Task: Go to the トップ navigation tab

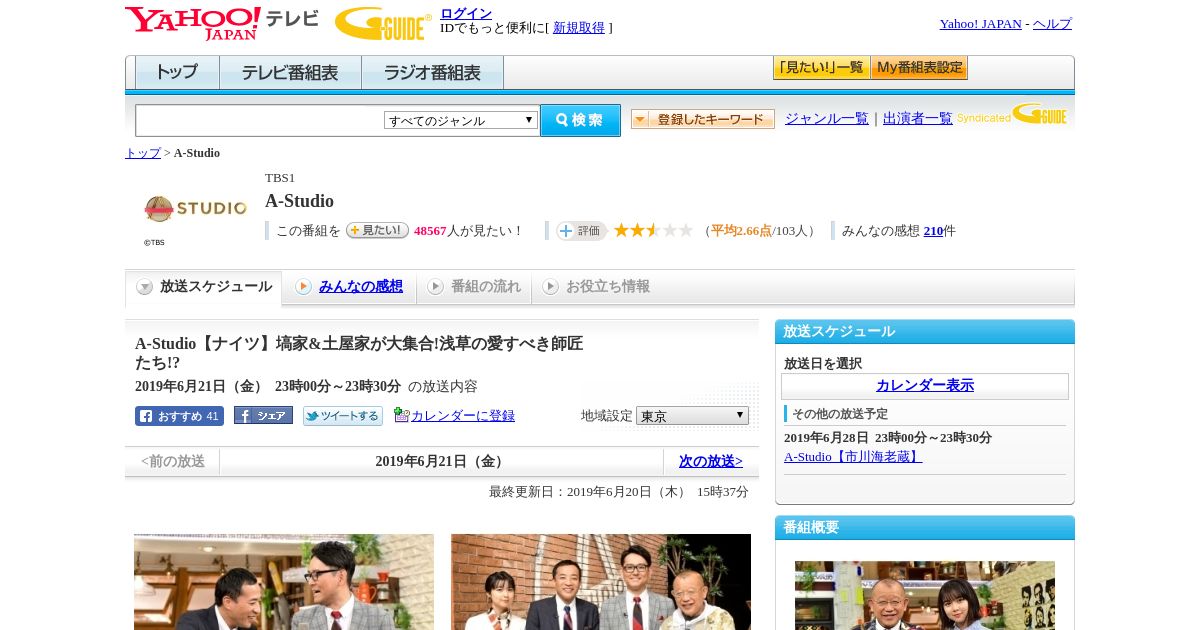Action: [x=177, y=73]
